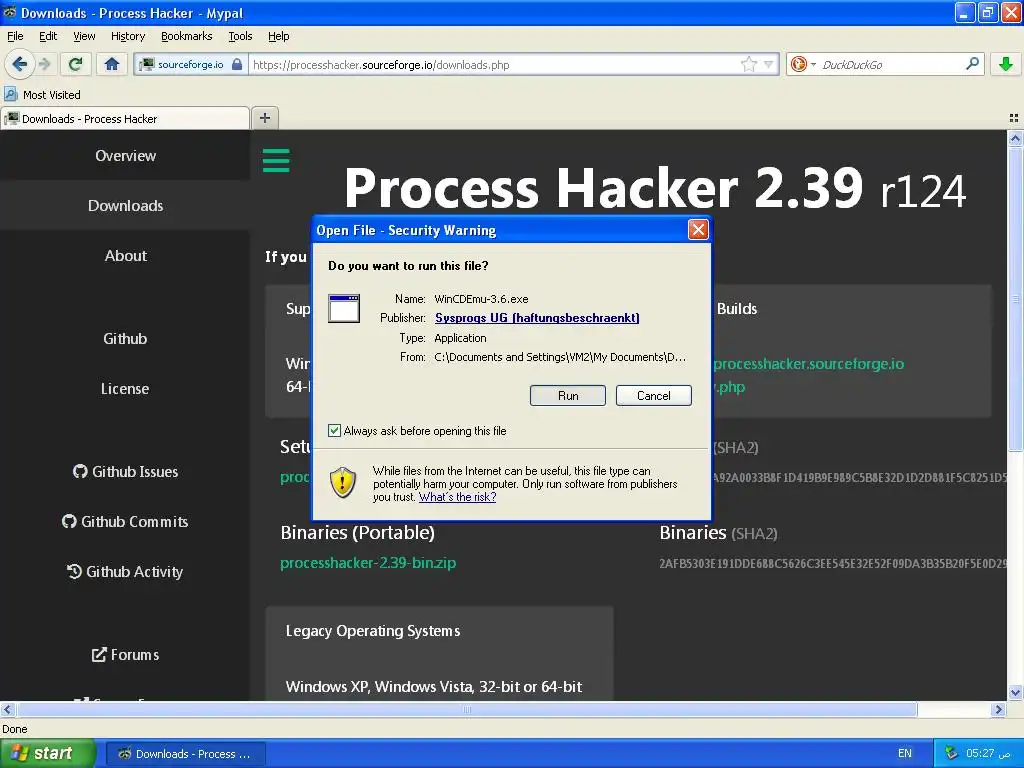This screenshot has width=1024, height=768.
Task: Open the History menu
Action: 127,36
